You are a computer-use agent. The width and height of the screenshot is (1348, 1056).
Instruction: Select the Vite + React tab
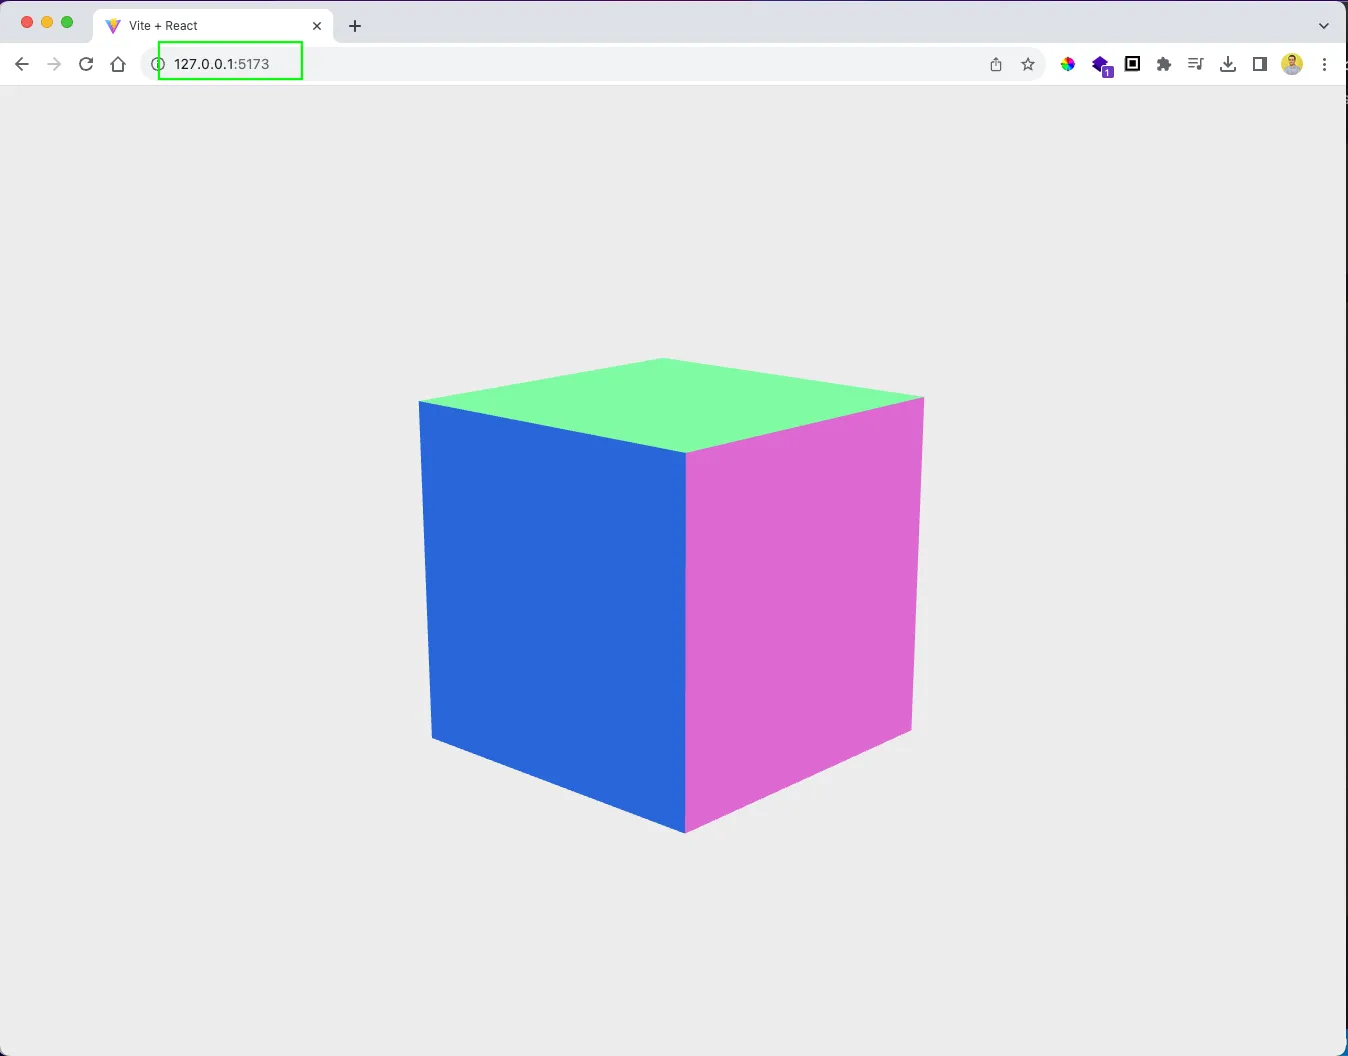click(x=212, y=26)
